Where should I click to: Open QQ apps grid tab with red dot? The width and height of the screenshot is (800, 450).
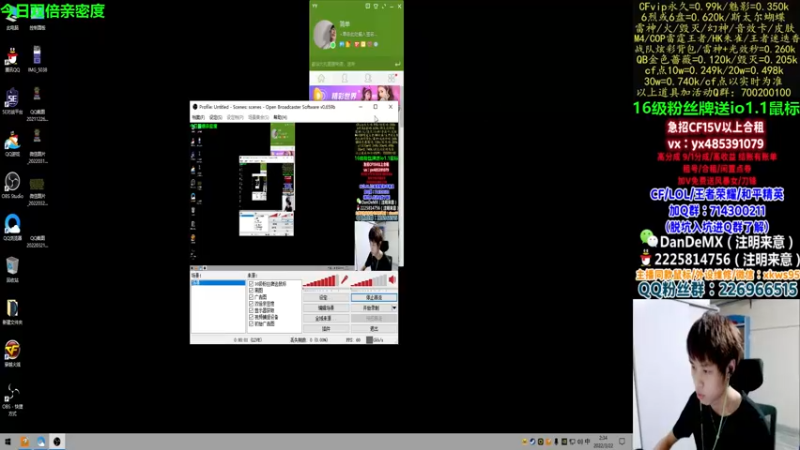(392, 78)
